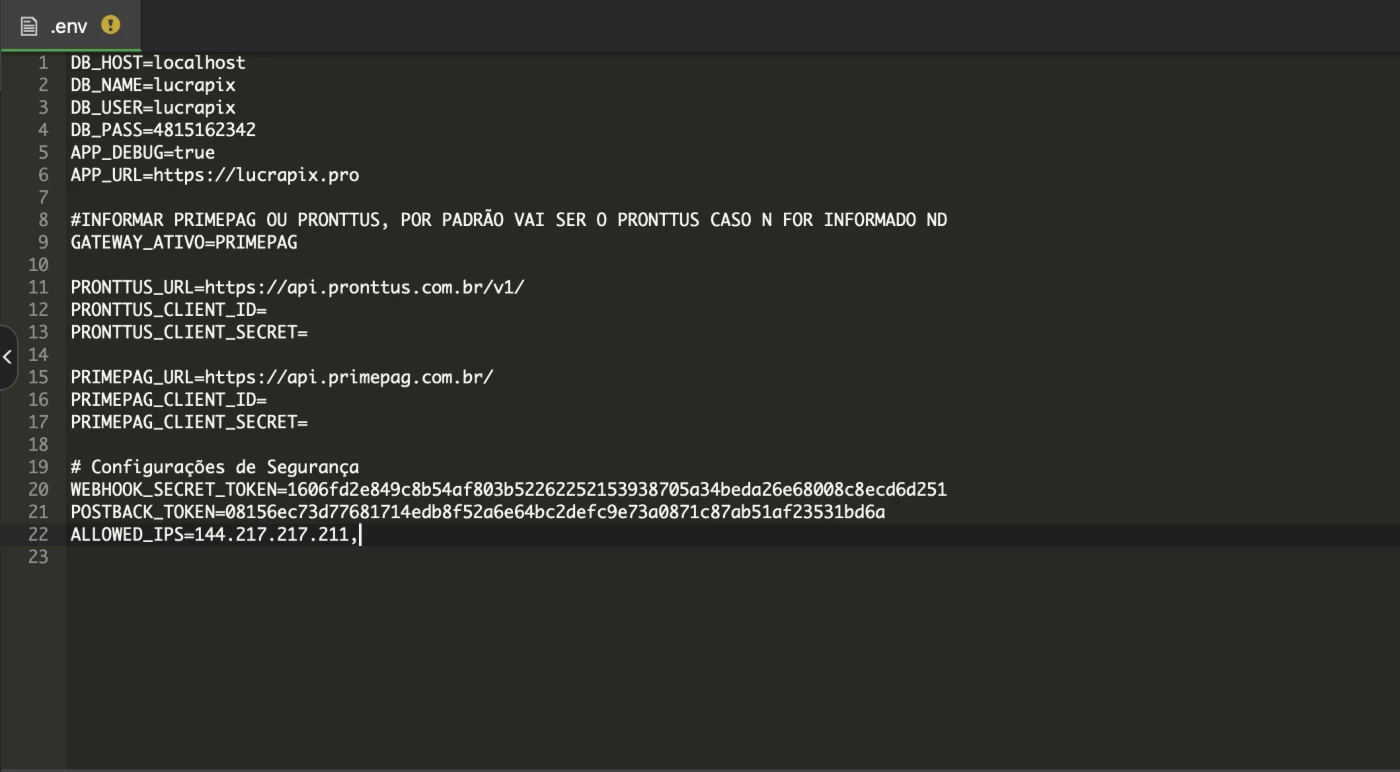Click the GATEWAY_ATIVO=PRIMEPAG line
The image size is (1400, 772).
(184, 242)
